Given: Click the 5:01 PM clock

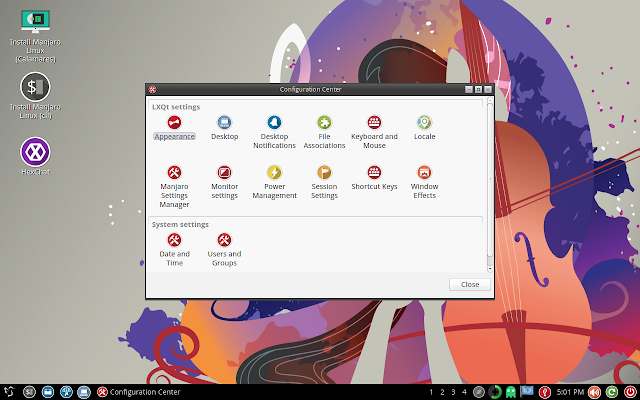Looking at the screenshot, I should [x=570, y=392].
